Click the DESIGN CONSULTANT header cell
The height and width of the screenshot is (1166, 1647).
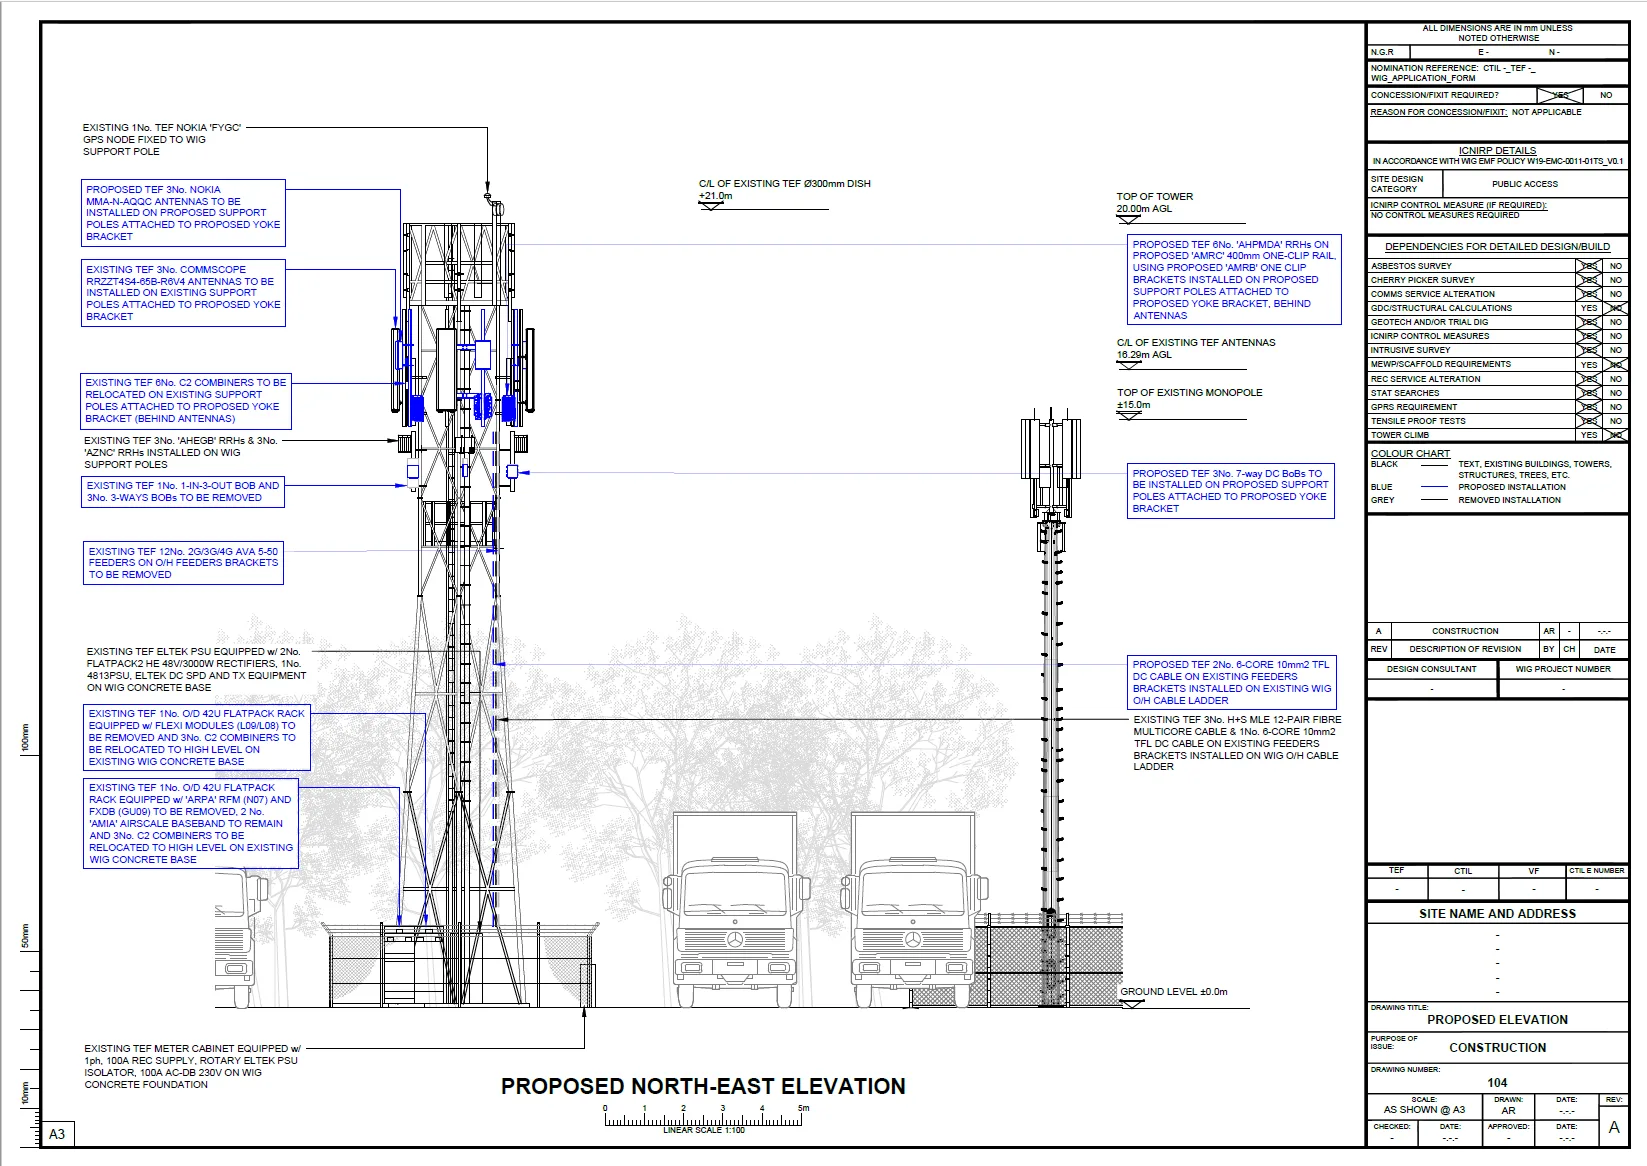pos(1431,669)
